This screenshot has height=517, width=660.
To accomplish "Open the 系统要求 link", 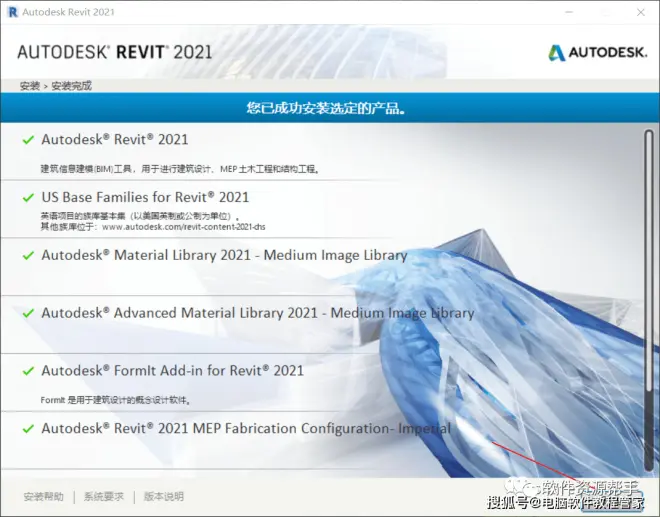I will click(x=104, y=497).
